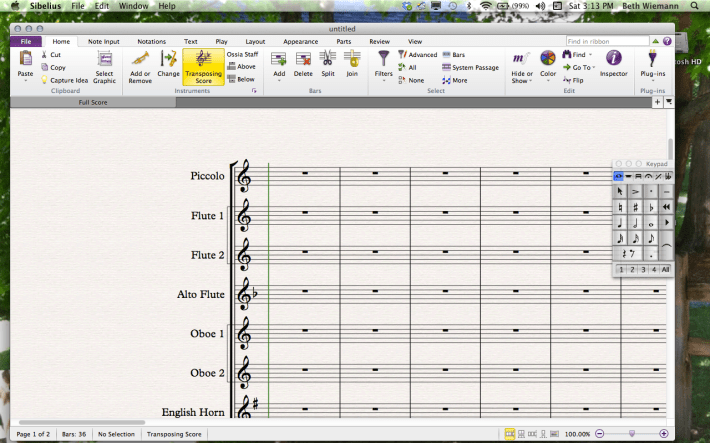Viewport: 710px width, 443px height.
Task: Click the Find in ribbon search field
Action: click(603, 41)
